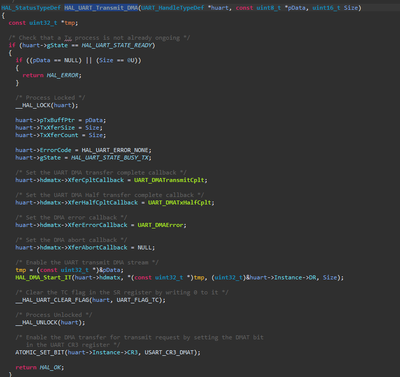The width and height of the screenshot is (400, 377).
Task: Click the UART_FLAG_TC argument
Action: click(137, 300)
